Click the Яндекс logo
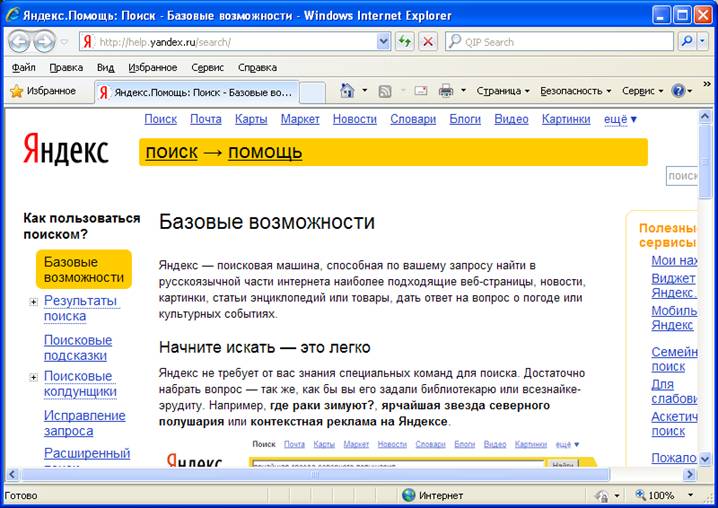The height and width of the screenshot is (508, 718). [x=65, y=149]
